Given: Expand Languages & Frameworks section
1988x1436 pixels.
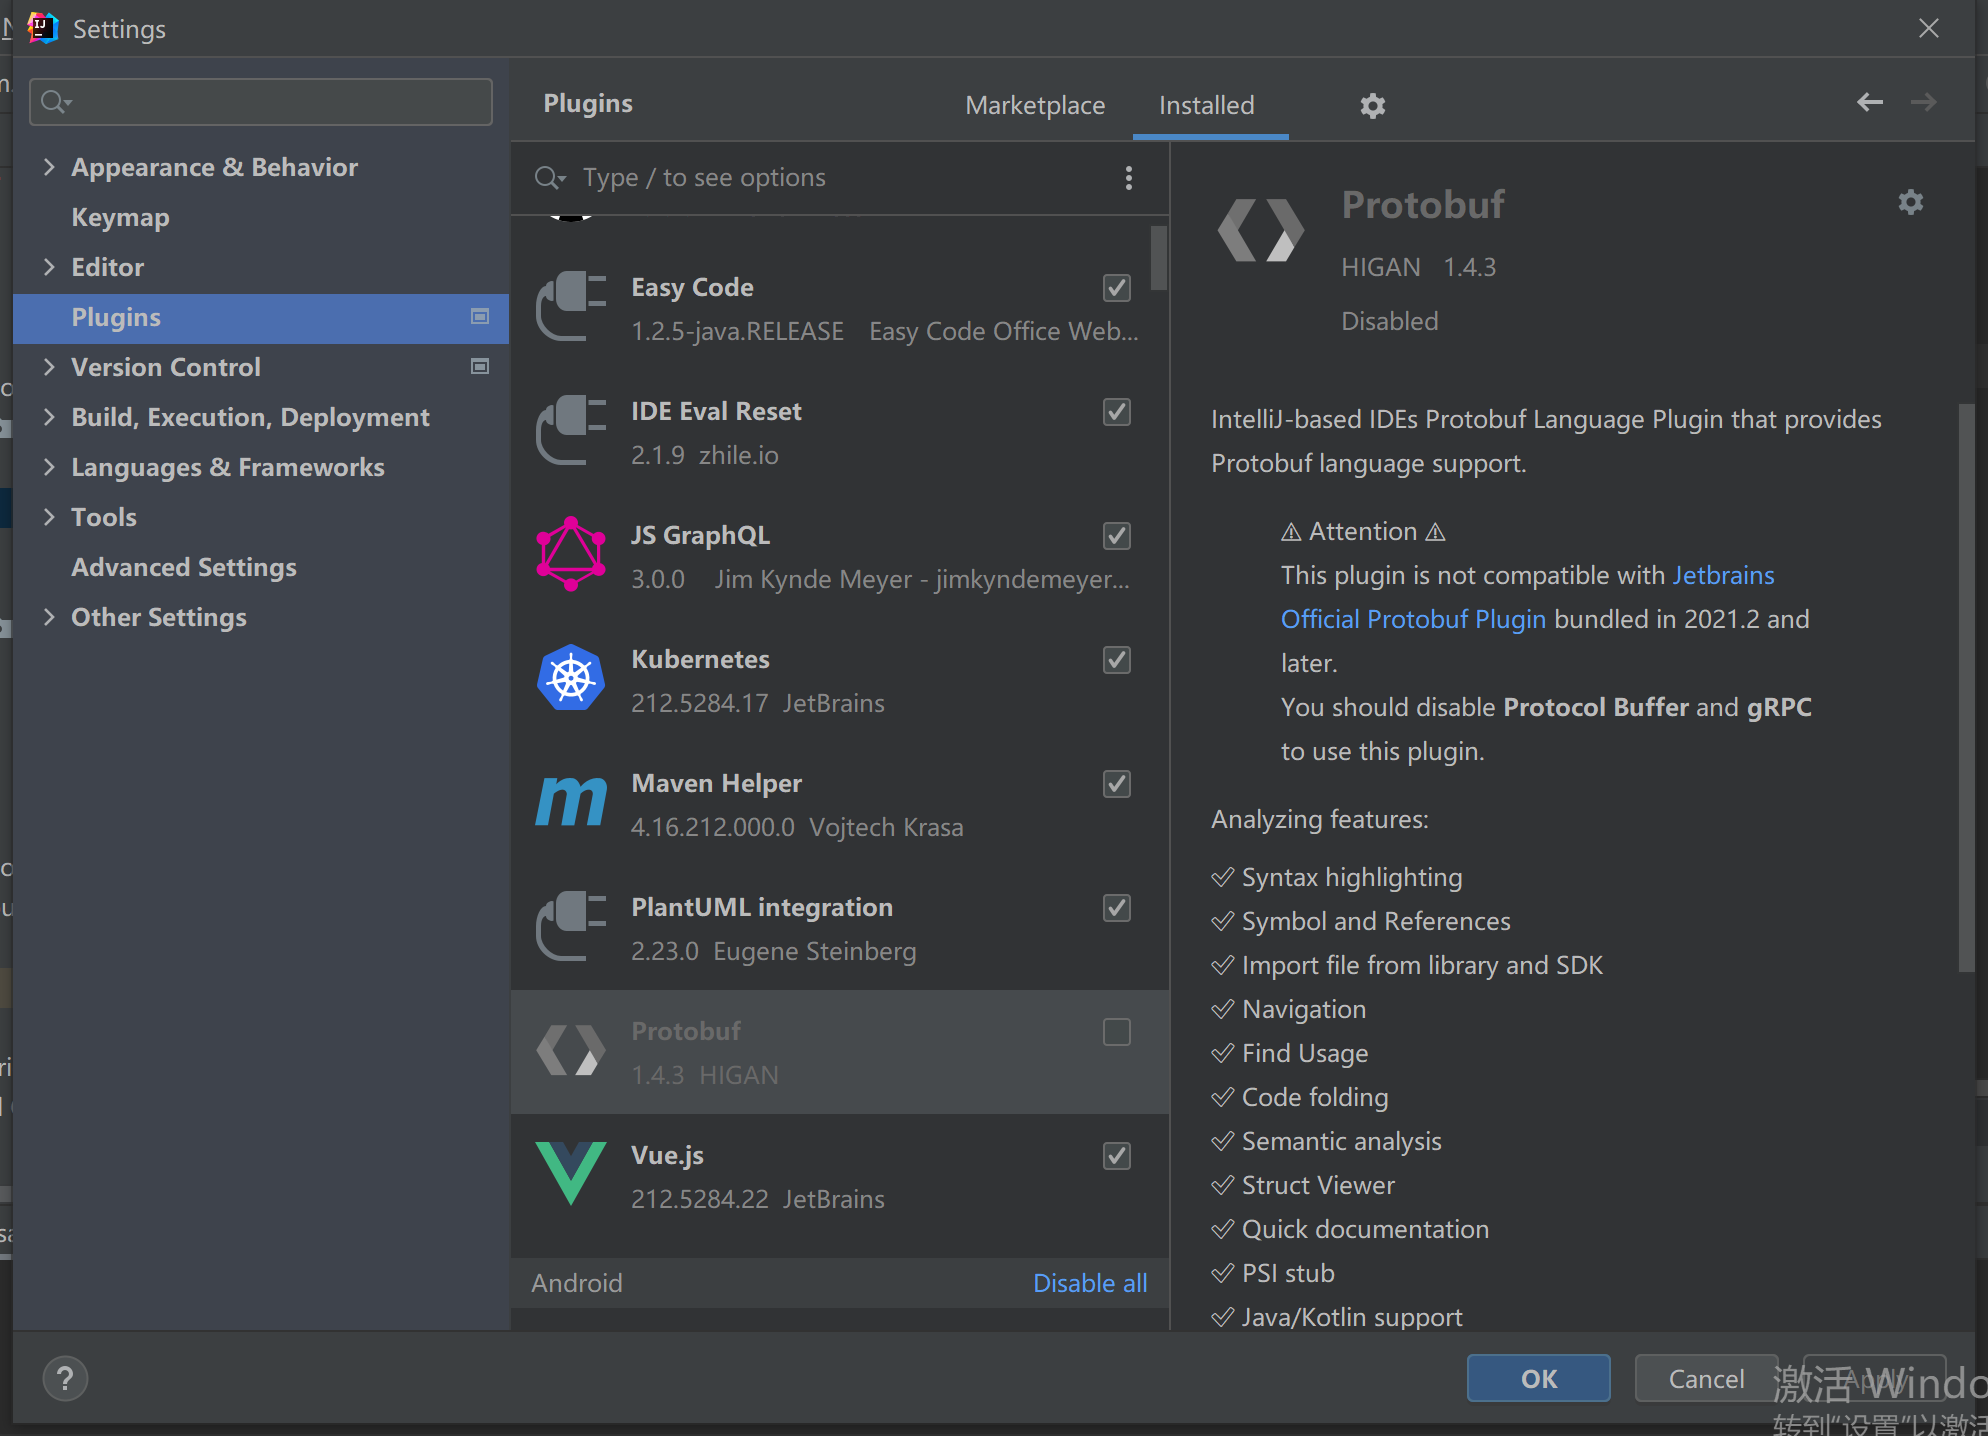Looking at the screenshot, I should pyautogui.click(x=49, y=467).
